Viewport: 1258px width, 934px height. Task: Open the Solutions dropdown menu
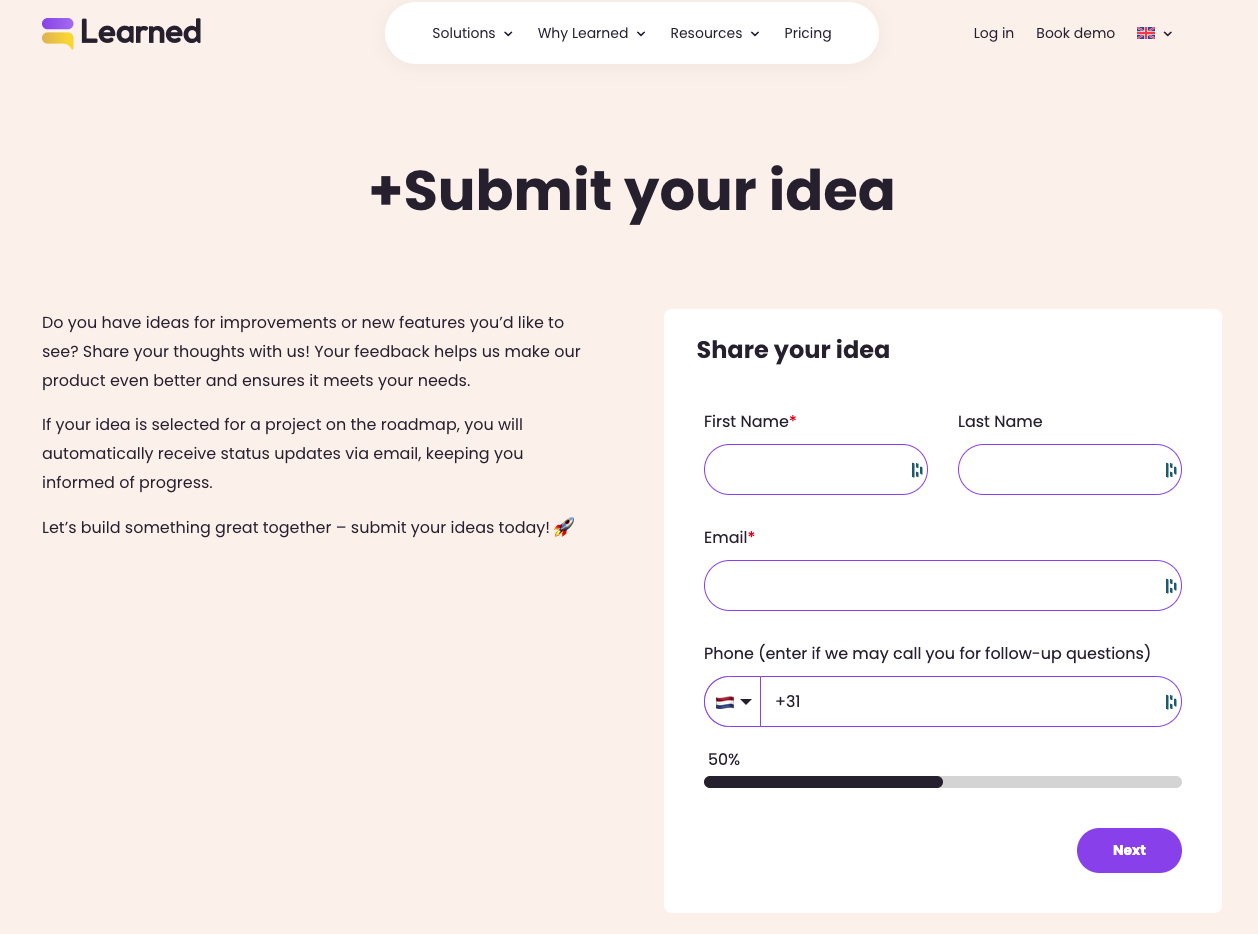(x=472, y=33)
